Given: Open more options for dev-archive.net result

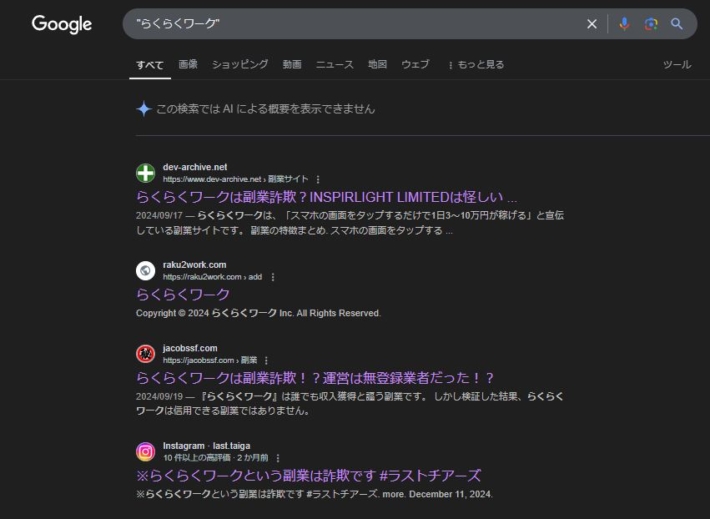Looking at the screenshot, I should pyautogui.click(x=318, y=180).
